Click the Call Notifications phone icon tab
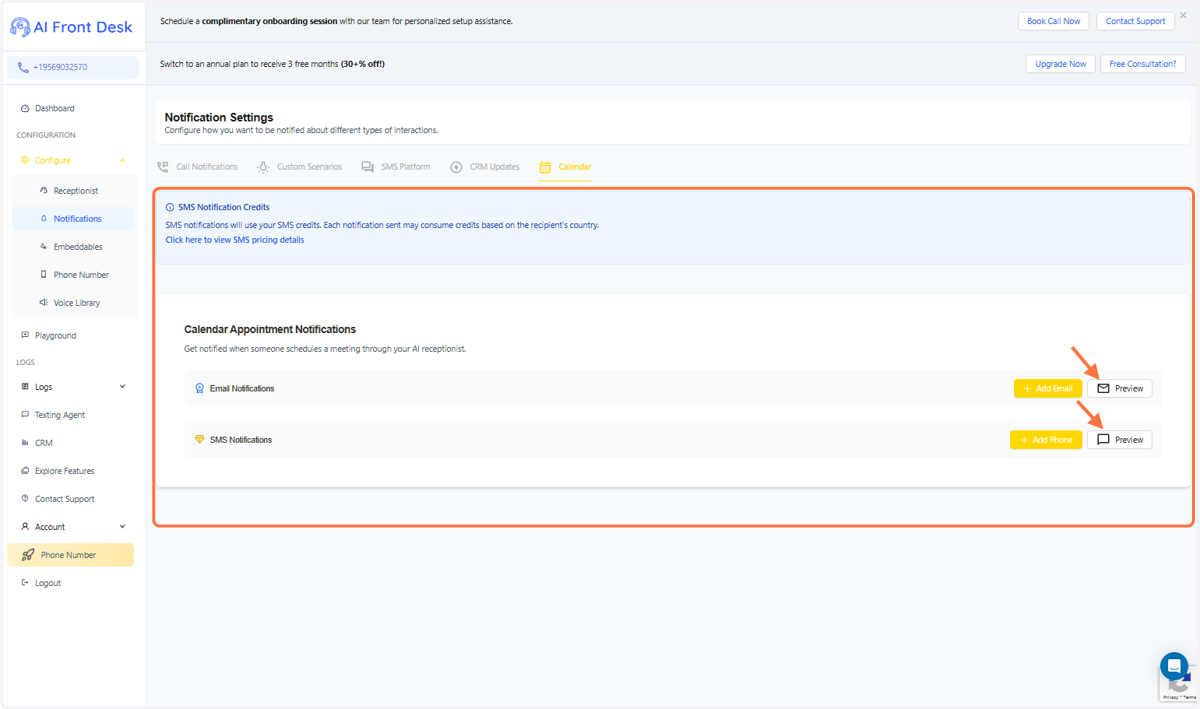 coord(163,167)
